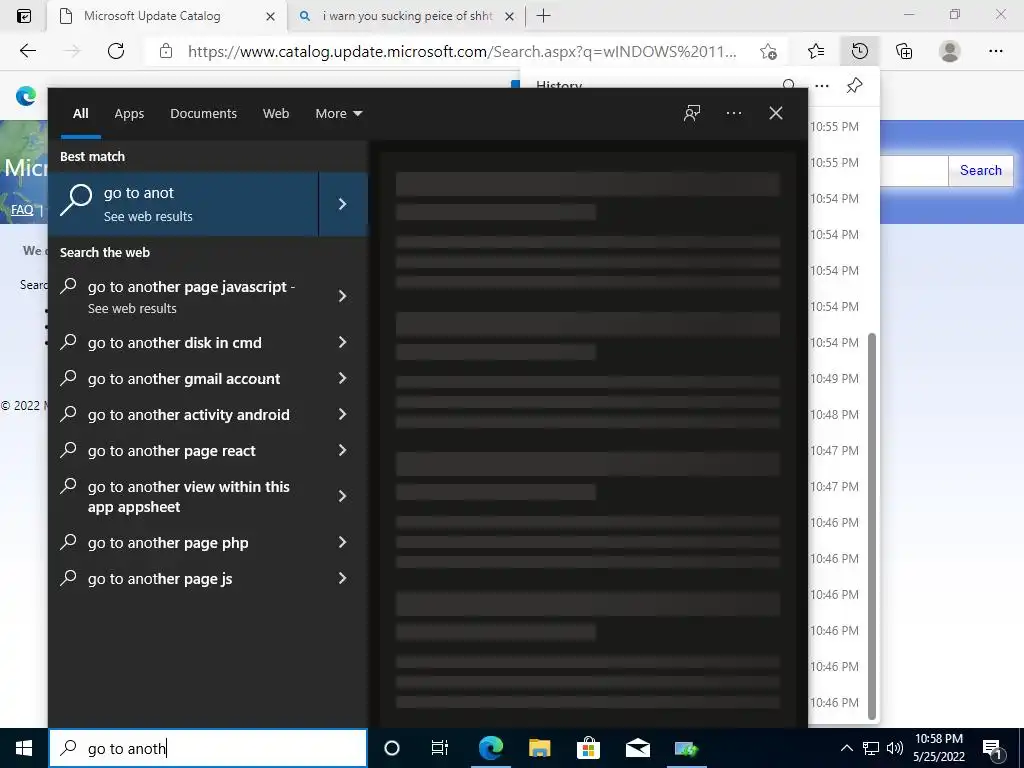Click the 10:49 PM history entry
This screenshot has width=1024, height=768.
pyautogui.click(x=835, y=379)
